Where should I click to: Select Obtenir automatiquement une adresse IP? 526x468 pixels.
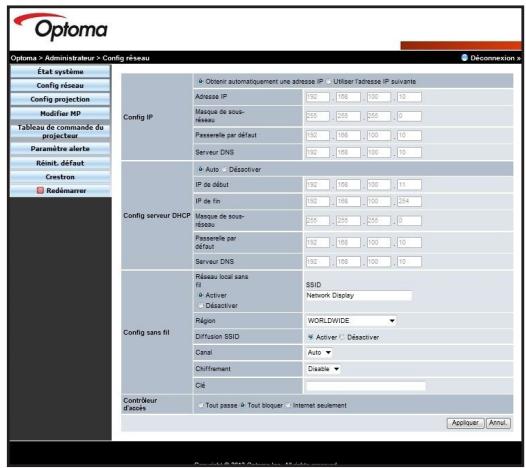click(201, 82)
